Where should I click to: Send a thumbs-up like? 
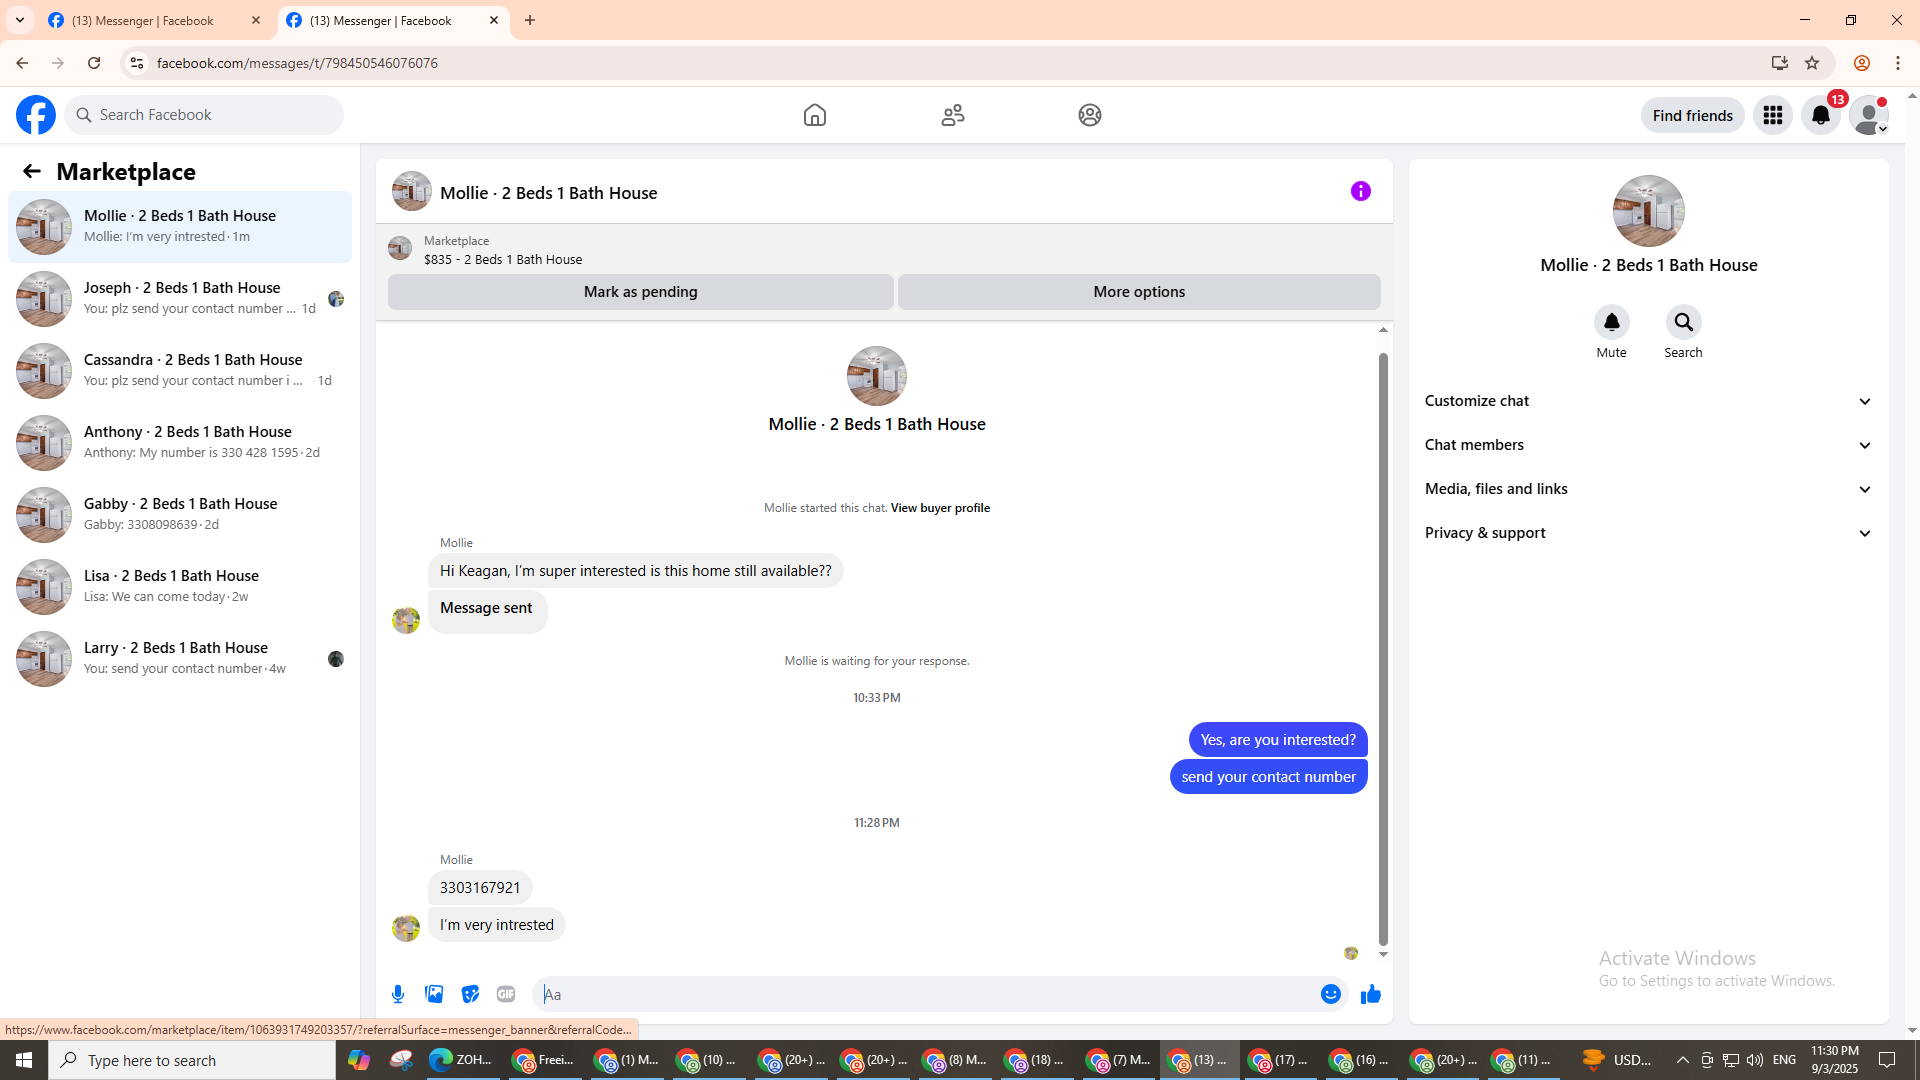tap(1371, 994)
